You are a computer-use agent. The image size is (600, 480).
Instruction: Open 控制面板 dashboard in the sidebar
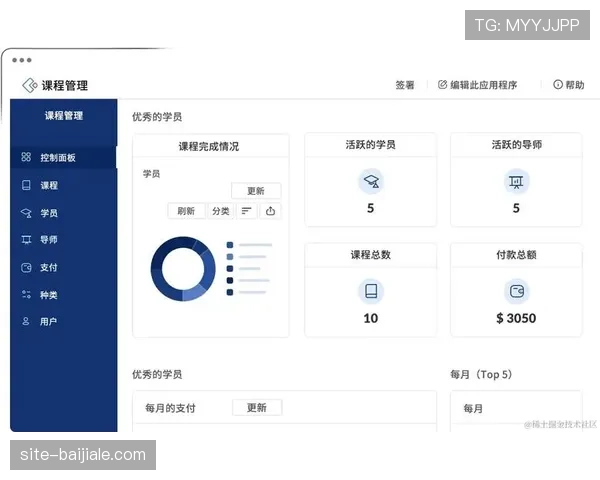click(64, 157)
